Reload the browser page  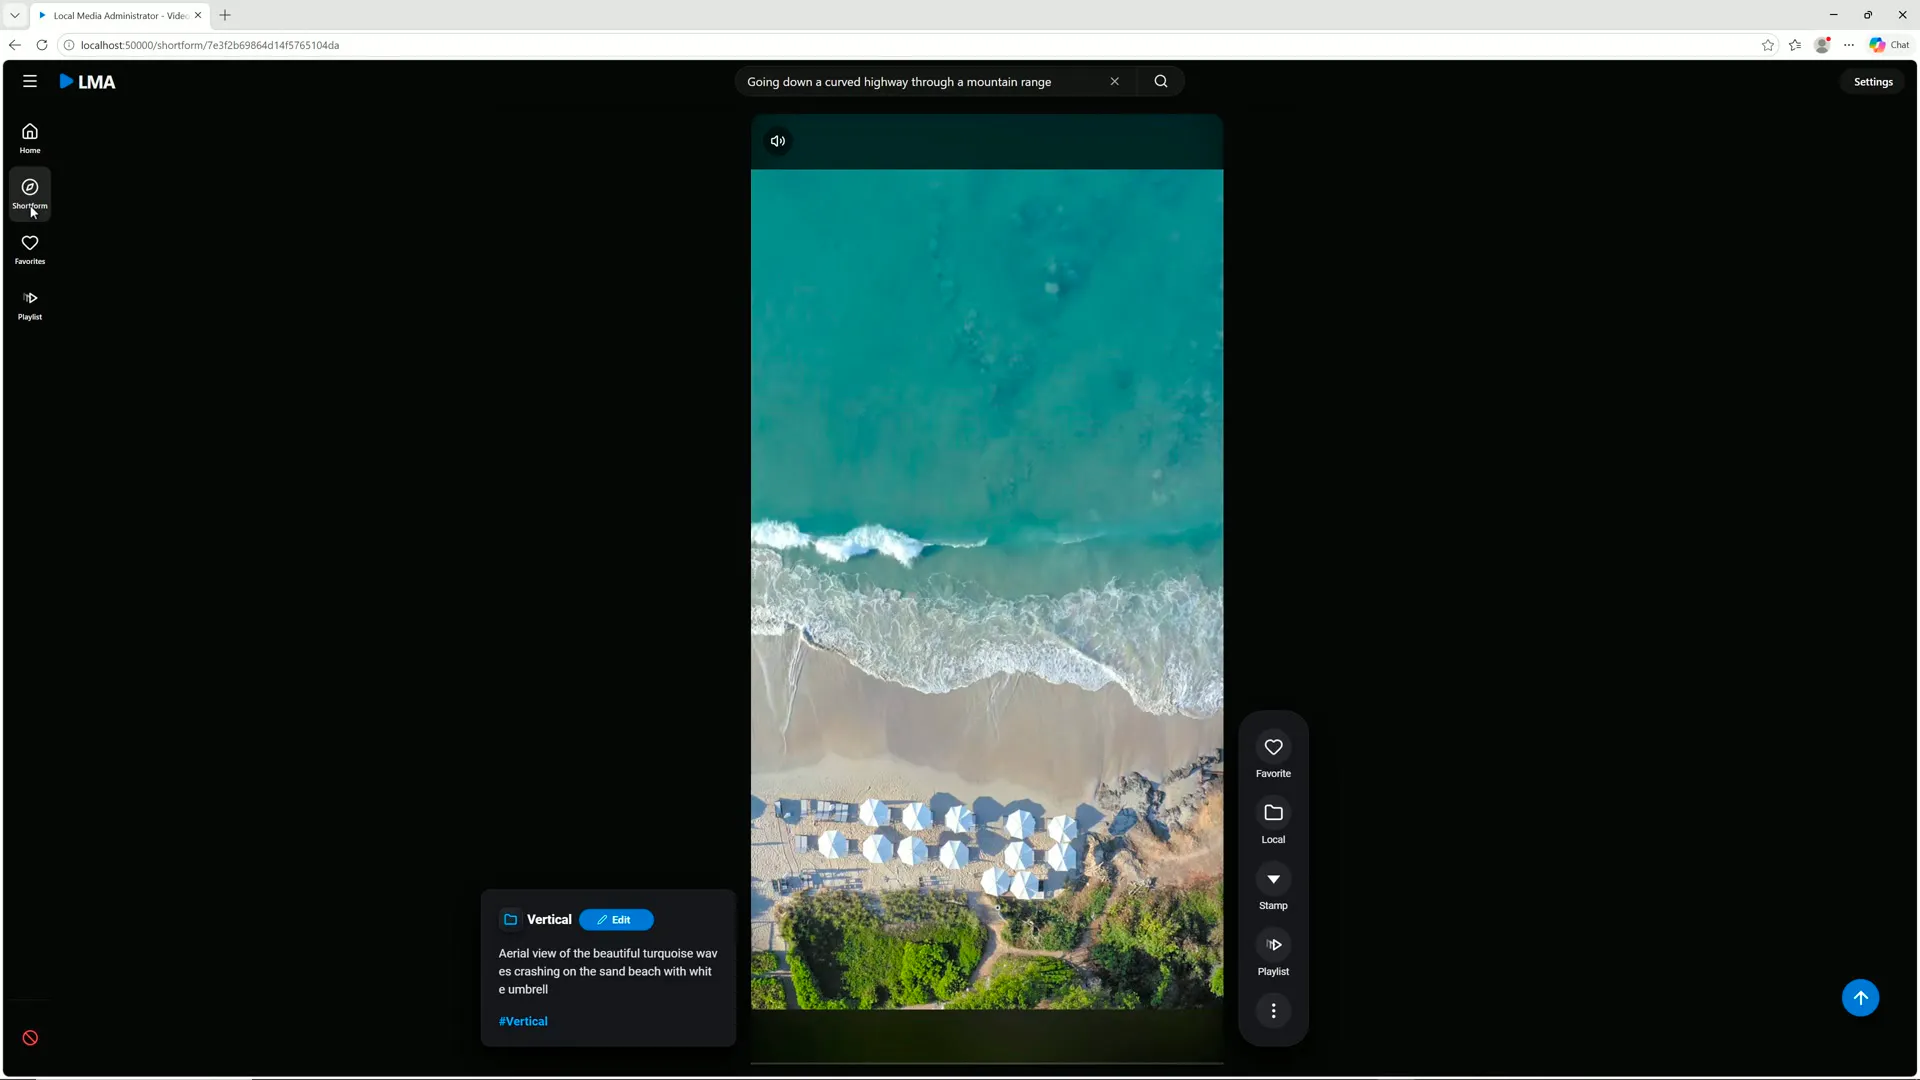pos(42,45)
